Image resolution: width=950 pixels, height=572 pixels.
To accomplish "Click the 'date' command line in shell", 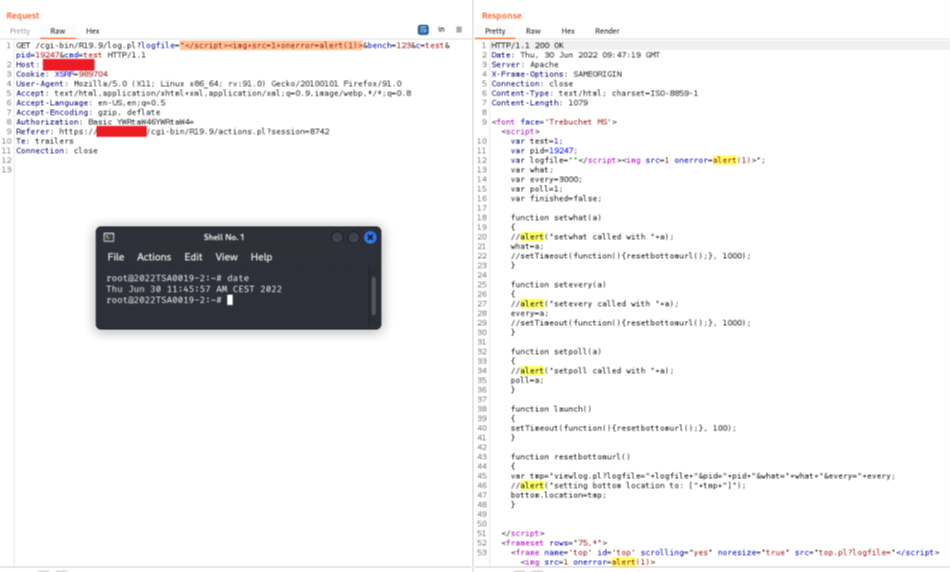I will (178, 278).
